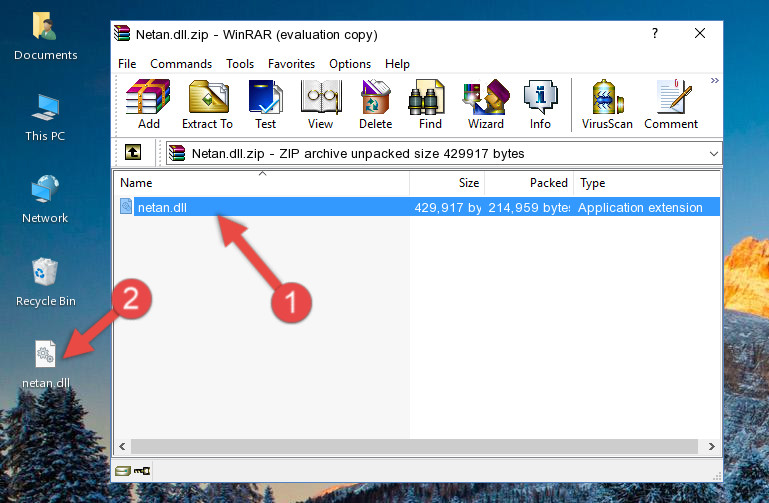
Task: Open the Tools menu
Action: pyautogui.click(x=240, y=64)
